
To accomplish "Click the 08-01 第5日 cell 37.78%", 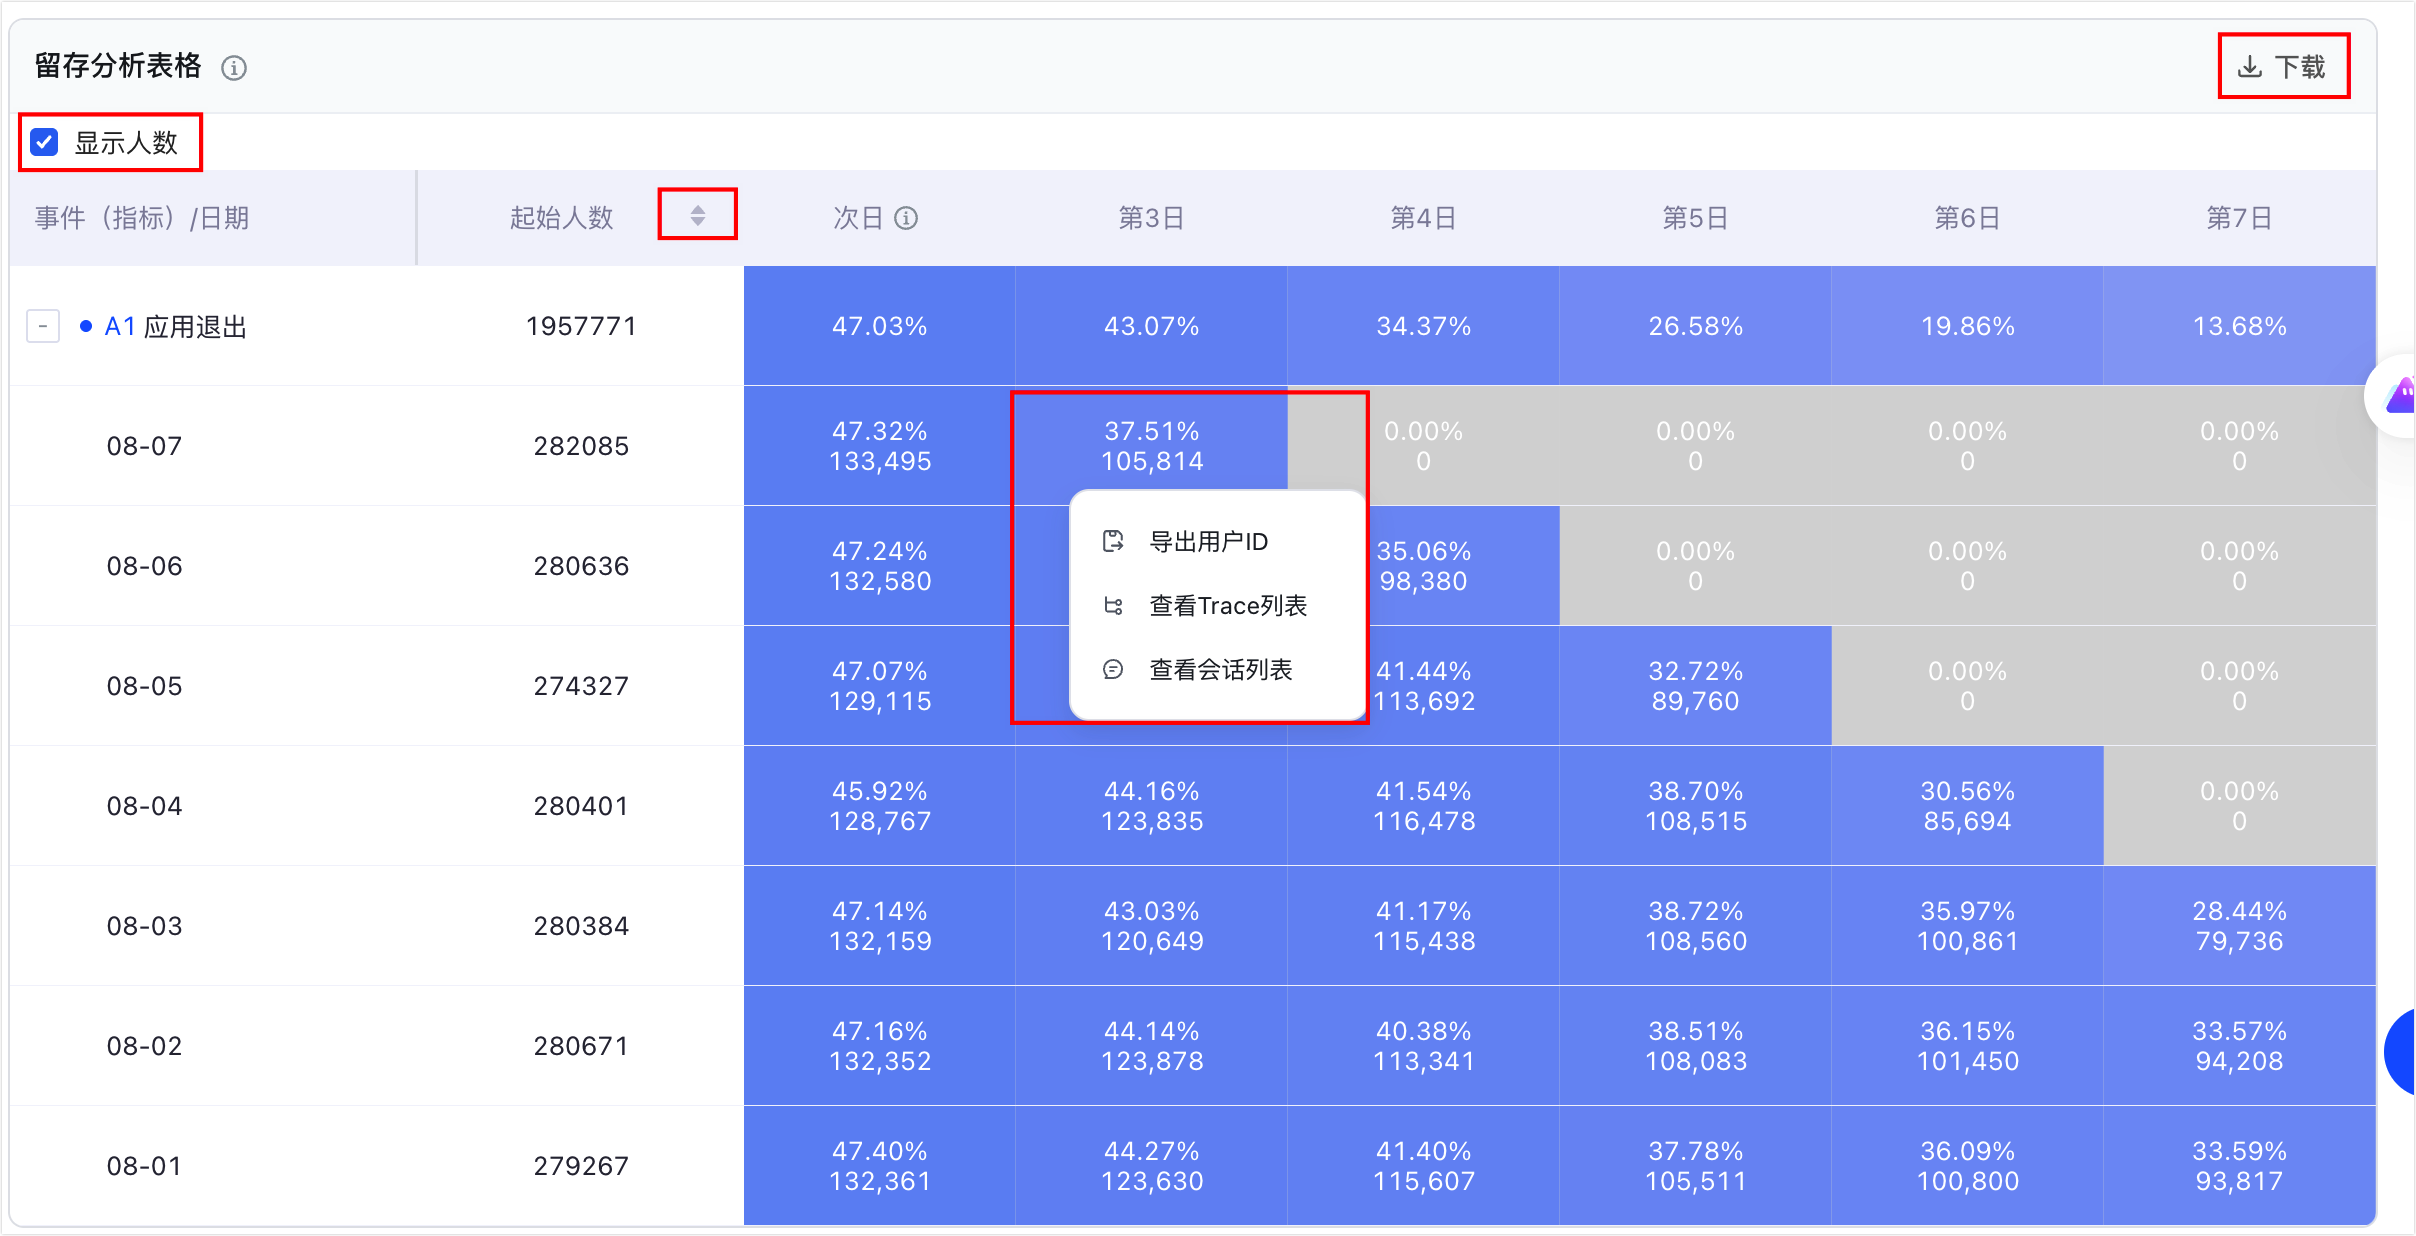I will 1695,1166.
